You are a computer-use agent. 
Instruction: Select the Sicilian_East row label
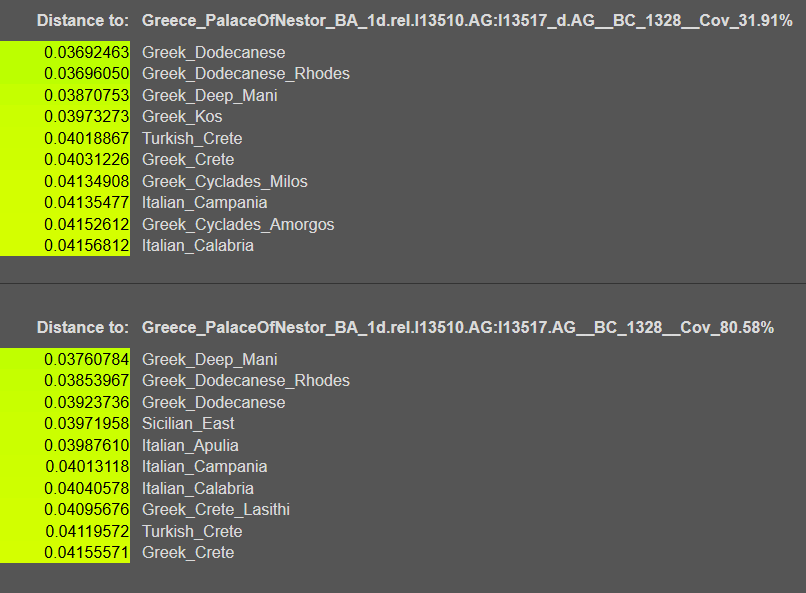[188, 424]
